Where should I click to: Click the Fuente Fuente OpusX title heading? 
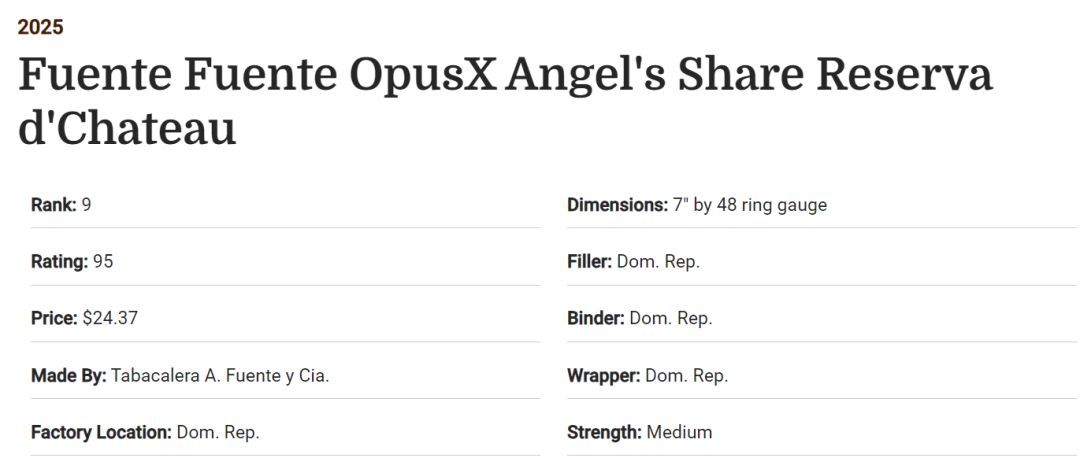(x=504, y=102)
